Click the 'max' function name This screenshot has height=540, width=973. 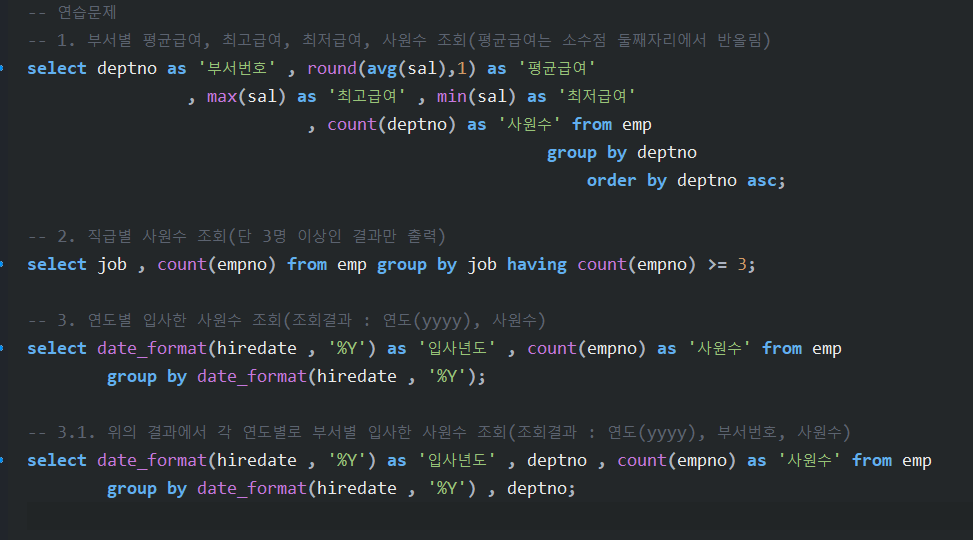222,96
